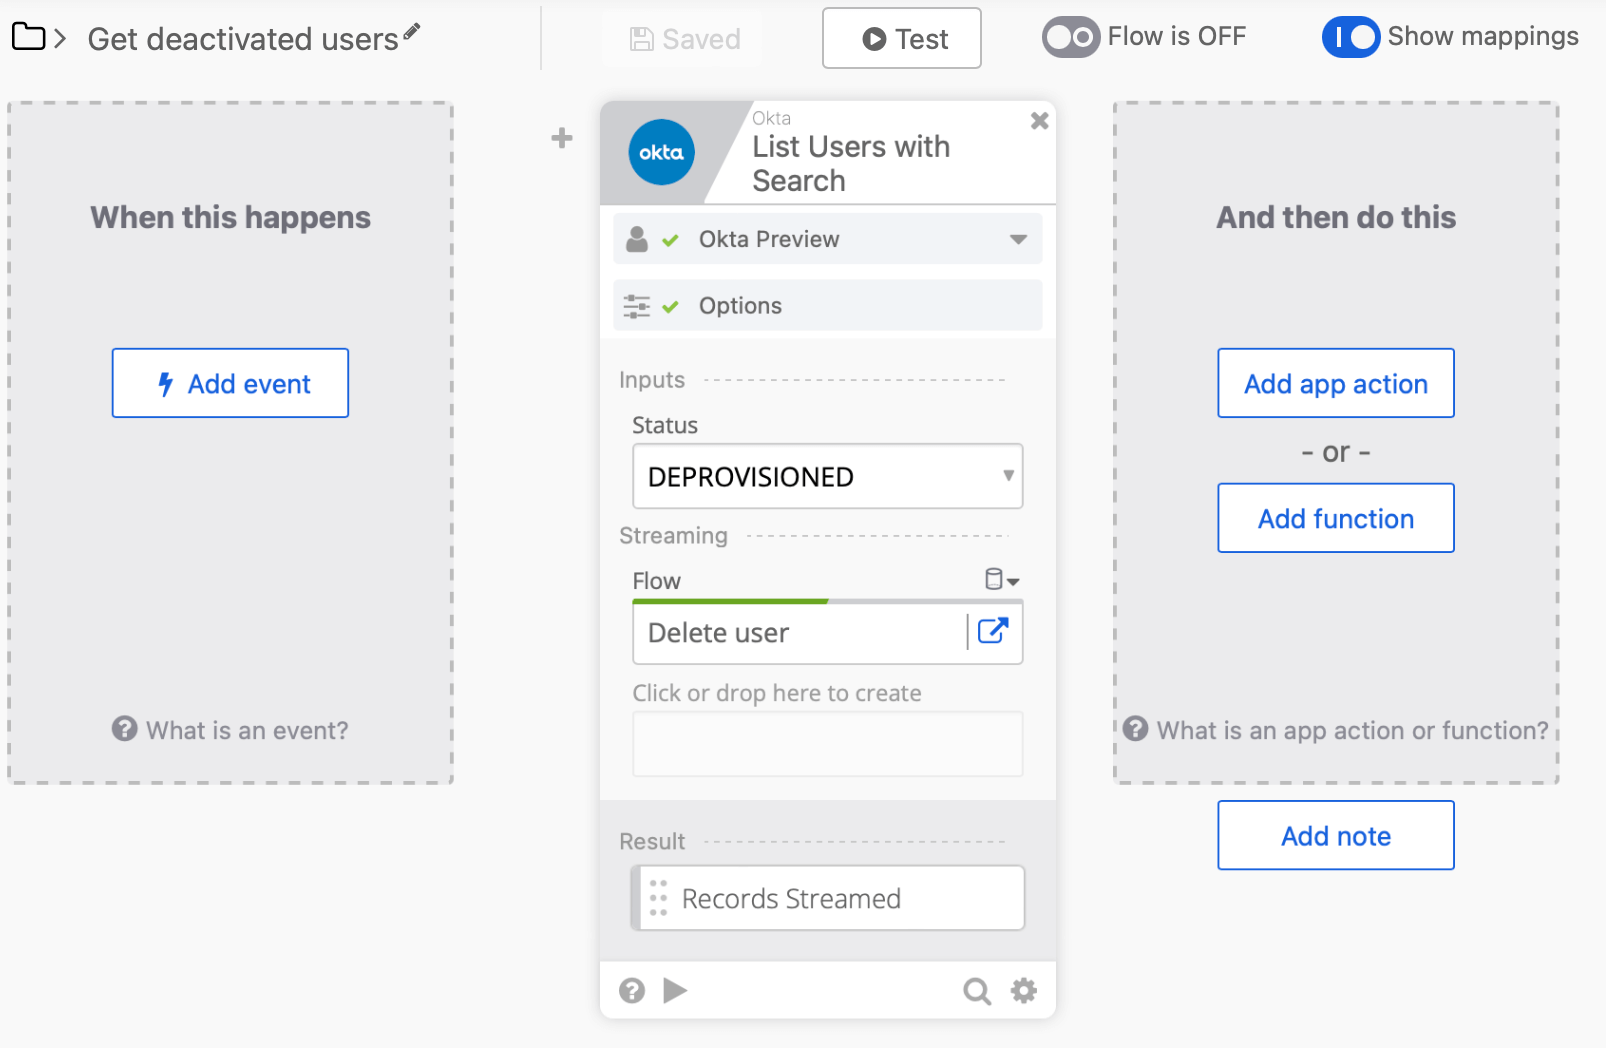Open card help via the question mark icon

632,990
